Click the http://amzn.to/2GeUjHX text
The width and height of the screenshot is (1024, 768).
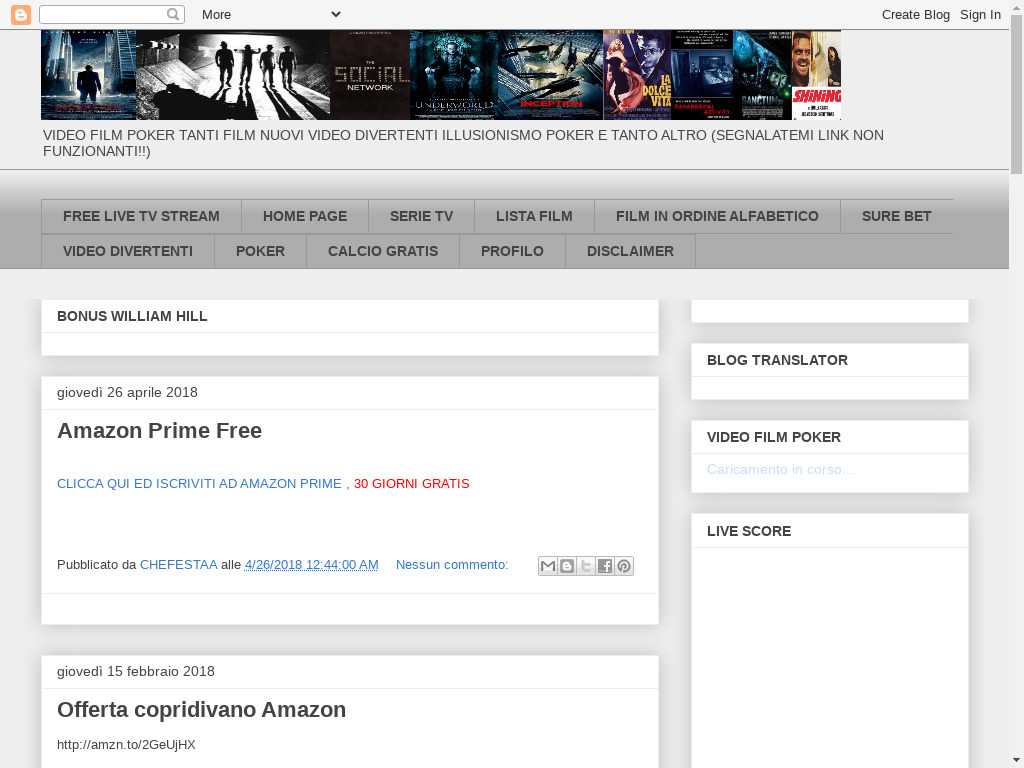click(126, 744)
